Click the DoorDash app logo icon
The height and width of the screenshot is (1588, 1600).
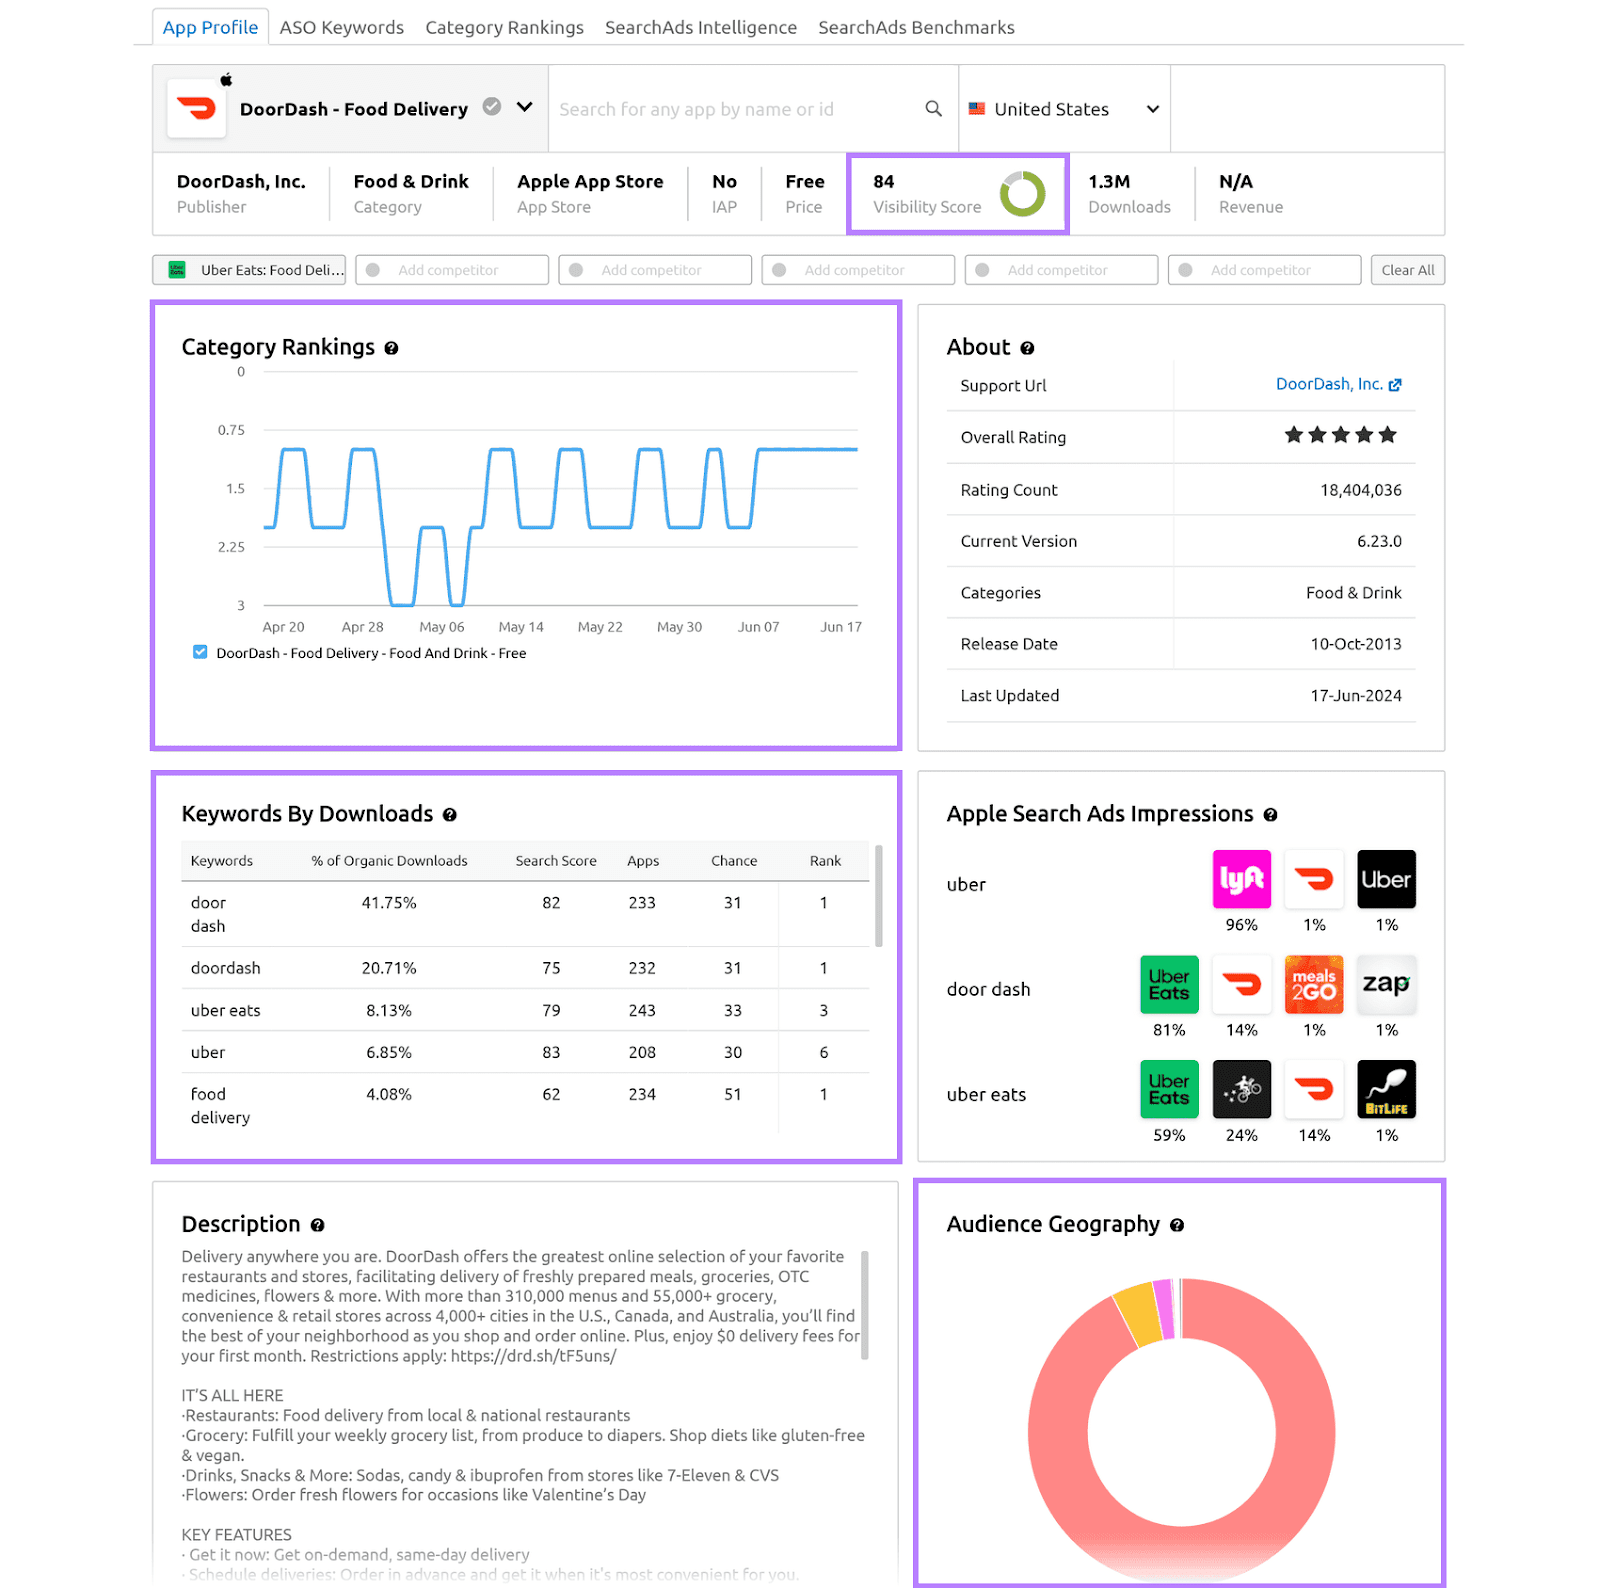[197, 107]
